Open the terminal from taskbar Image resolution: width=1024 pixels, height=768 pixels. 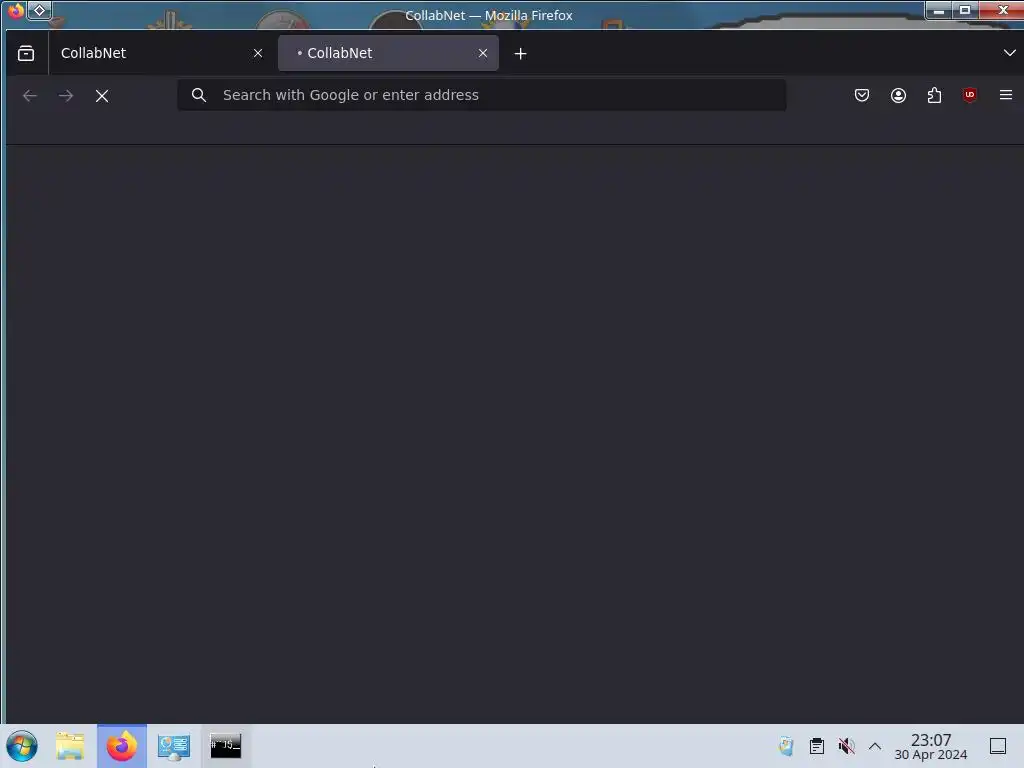click(225, 746)
